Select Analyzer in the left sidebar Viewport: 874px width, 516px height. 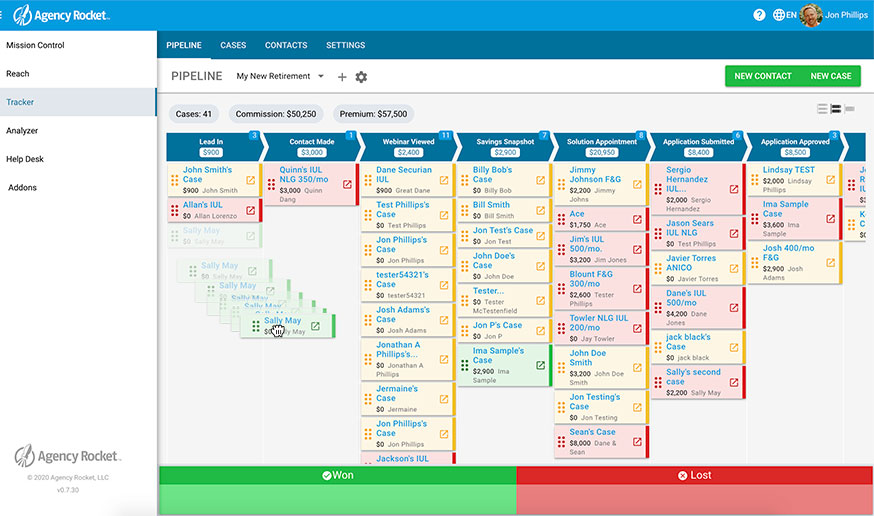pos(22,130)
